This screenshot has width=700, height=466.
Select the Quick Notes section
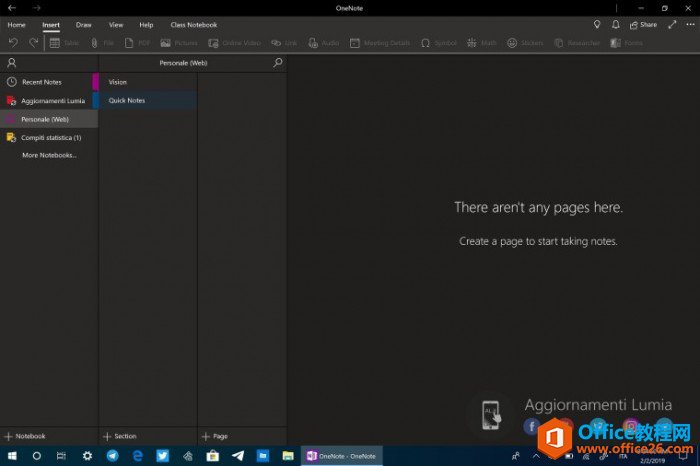point(148,100)
